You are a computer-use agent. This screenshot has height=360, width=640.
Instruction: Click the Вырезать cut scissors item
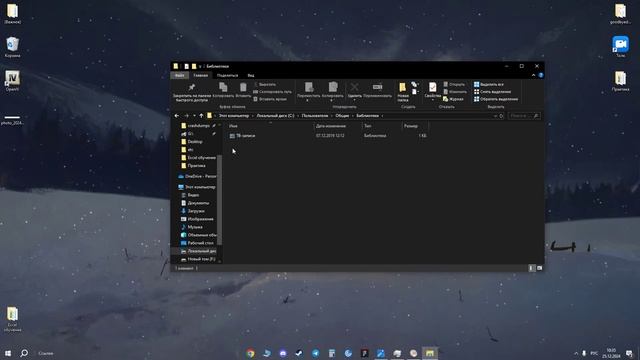tap(265, 84)
